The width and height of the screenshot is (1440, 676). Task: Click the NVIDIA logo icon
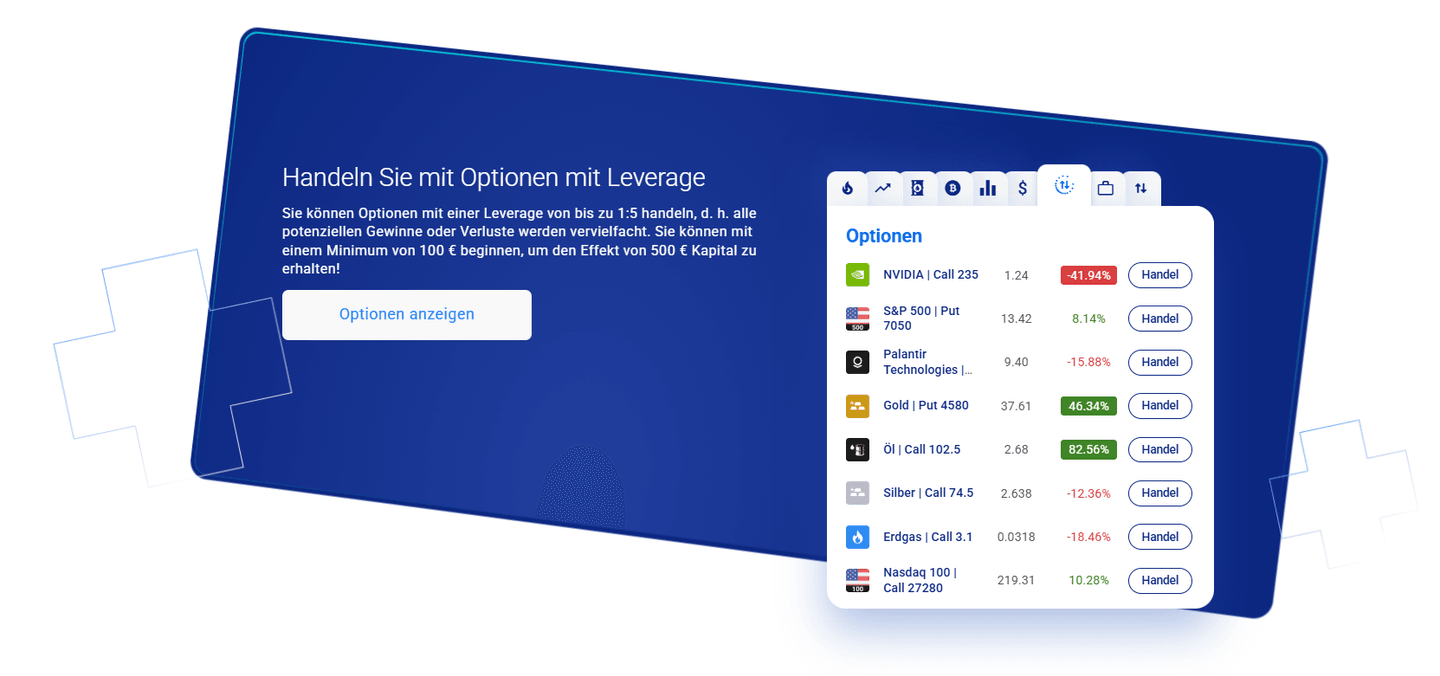857,275
